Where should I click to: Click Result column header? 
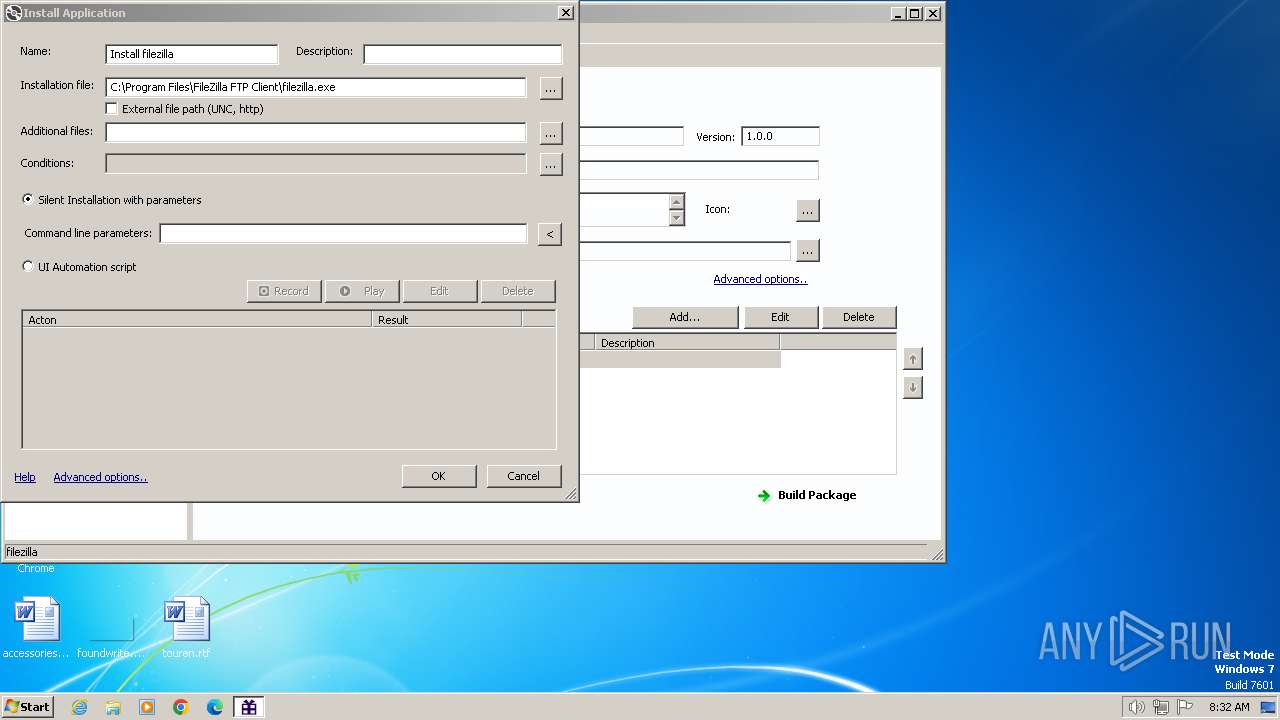coord(447,320)
